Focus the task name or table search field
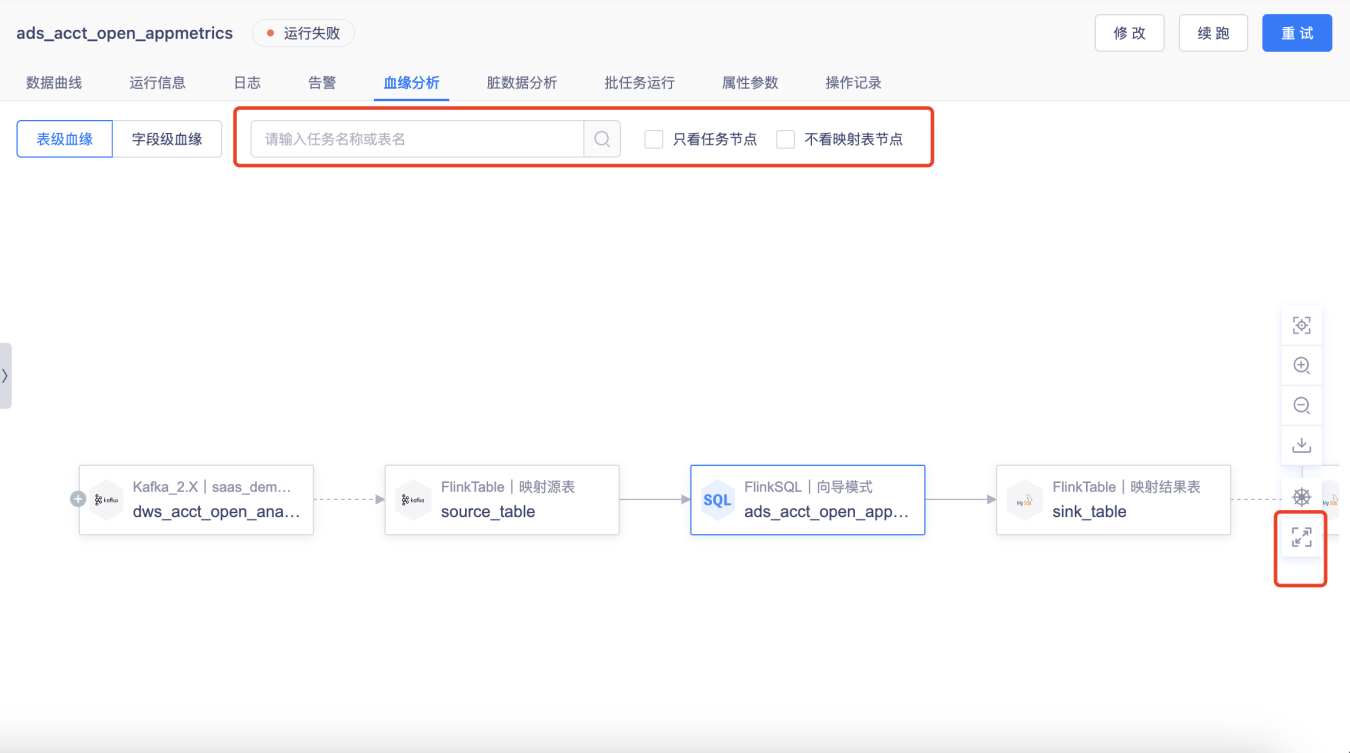Image resolution: width=1350 pixels, height=753 pixels. pyautogui.click(x=417, y=139)
